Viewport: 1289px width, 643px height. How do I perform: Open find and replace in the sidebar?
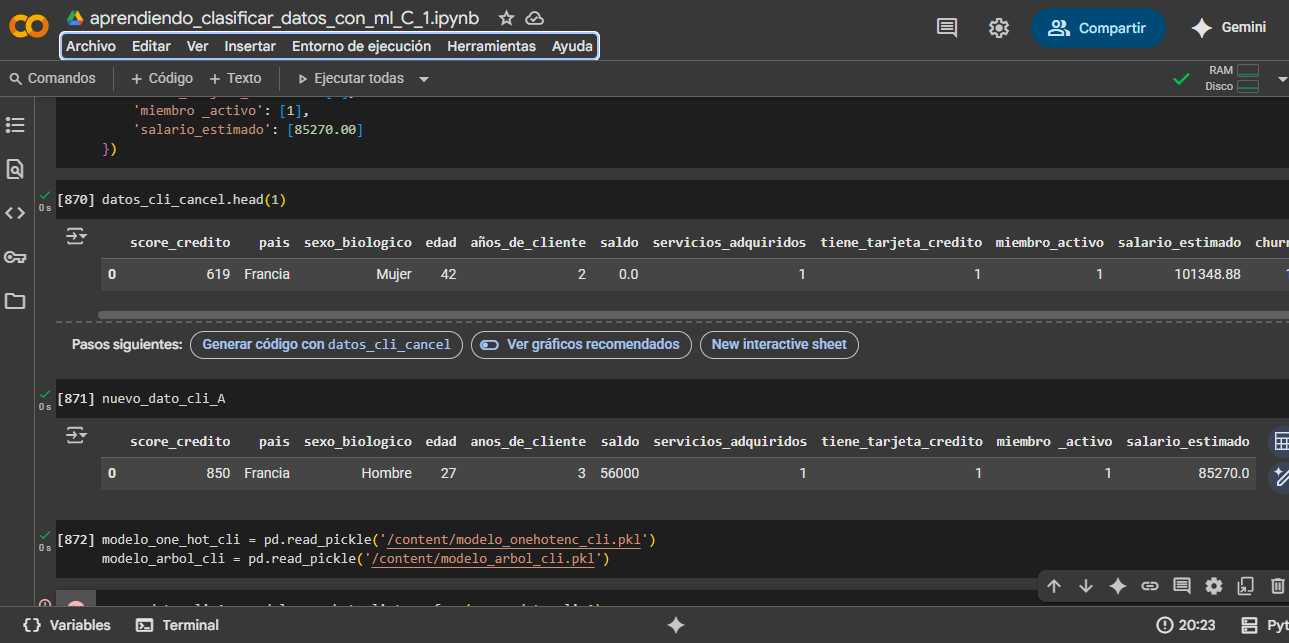[15, 169]
